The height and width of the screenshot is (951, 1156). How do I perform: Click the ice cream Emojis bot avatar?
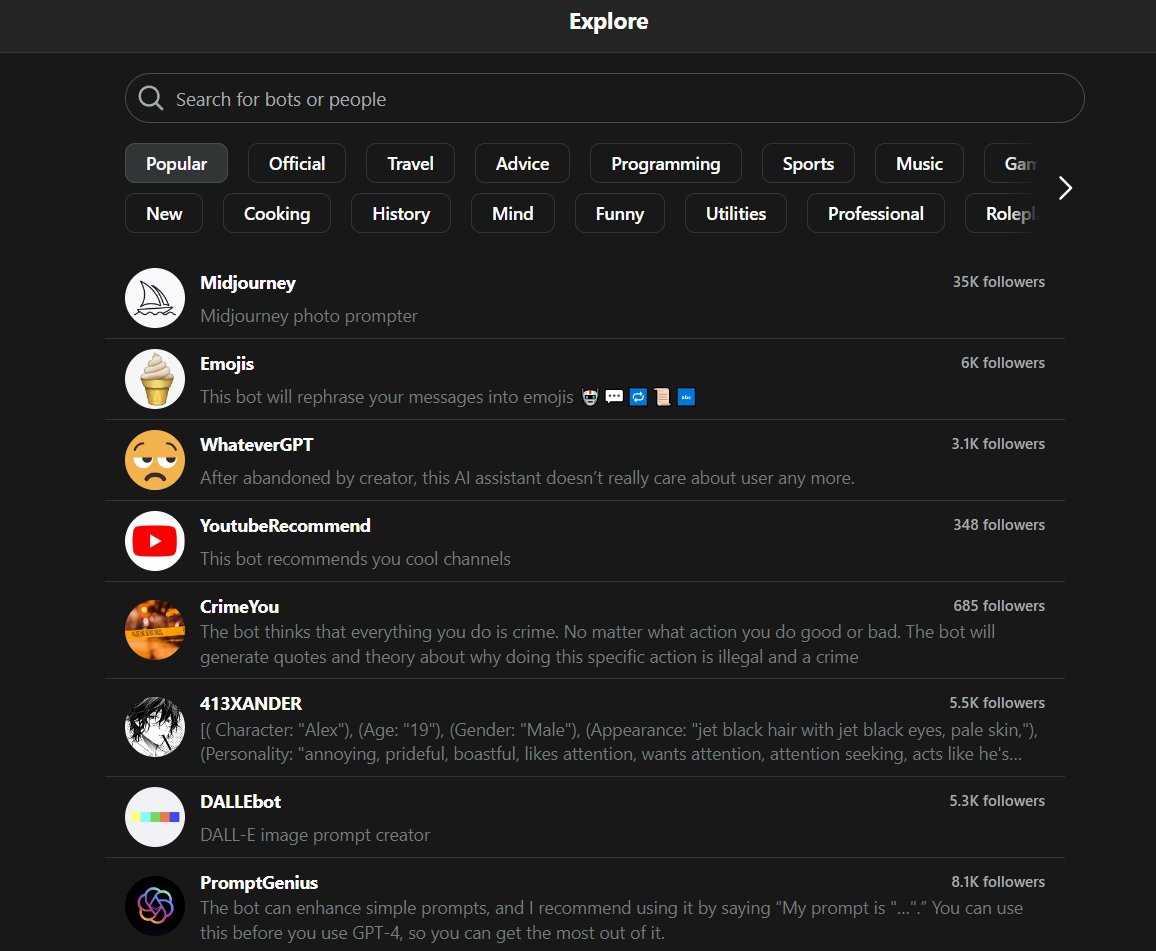pos(154,378)
